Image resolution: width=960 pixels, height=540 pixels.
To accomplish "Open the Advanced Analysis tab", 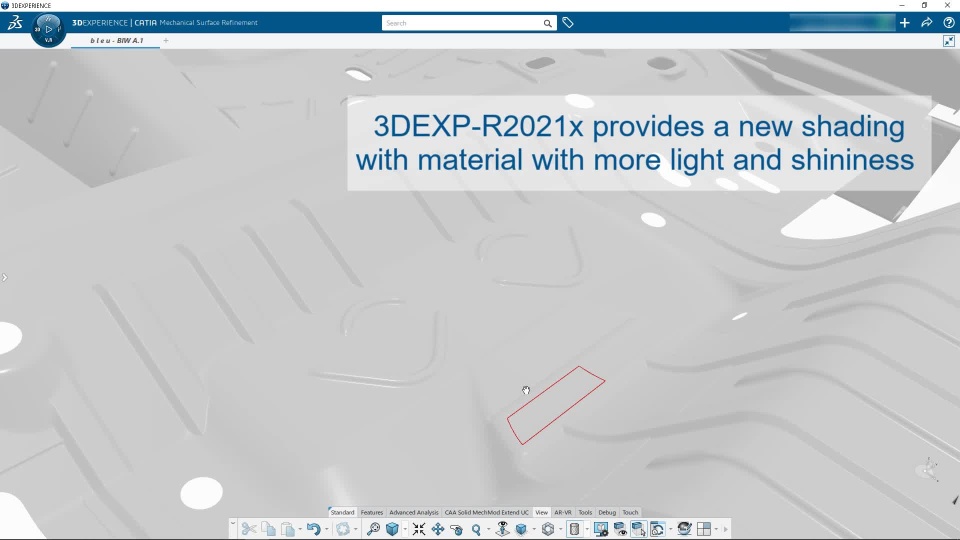I will coord(414,512).
